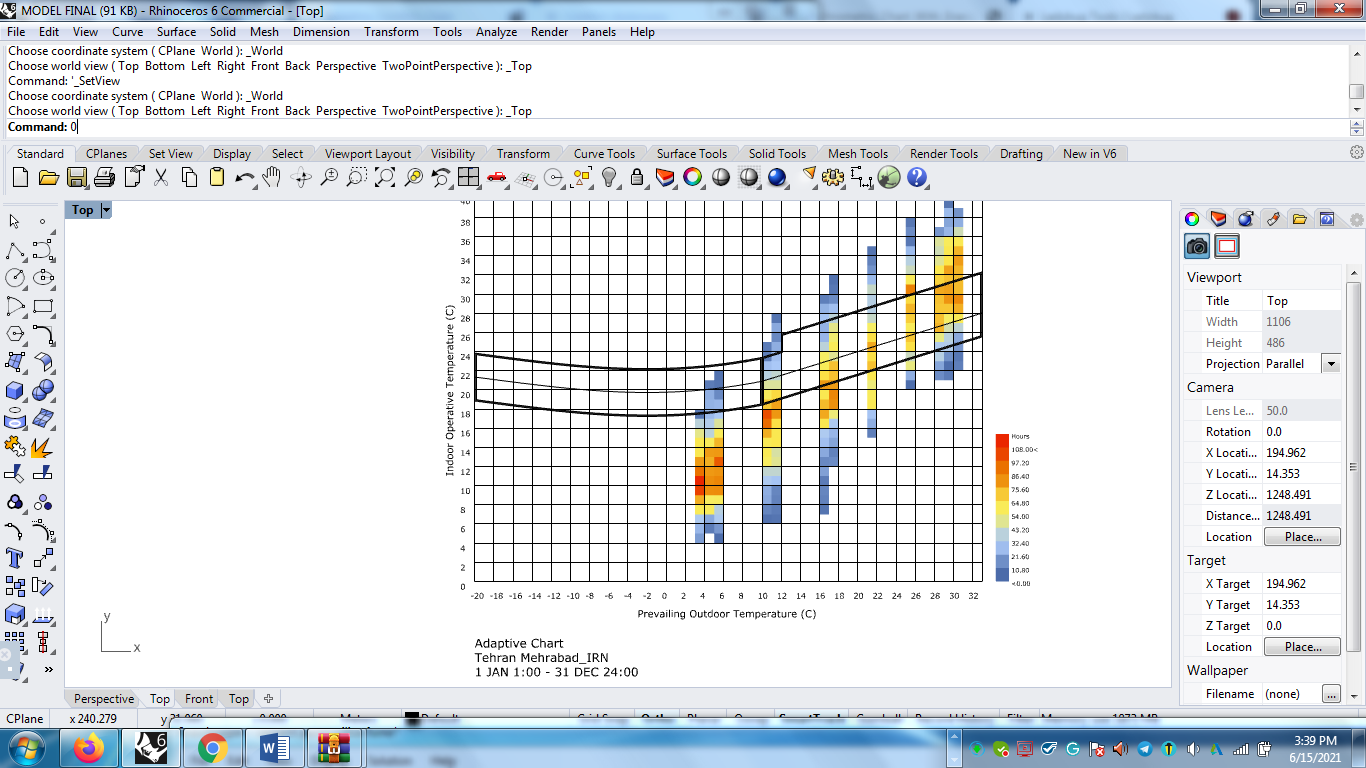Click the wallpaper Filename browse button
Screen dimensions: 1366x768
click(1331, 694)
